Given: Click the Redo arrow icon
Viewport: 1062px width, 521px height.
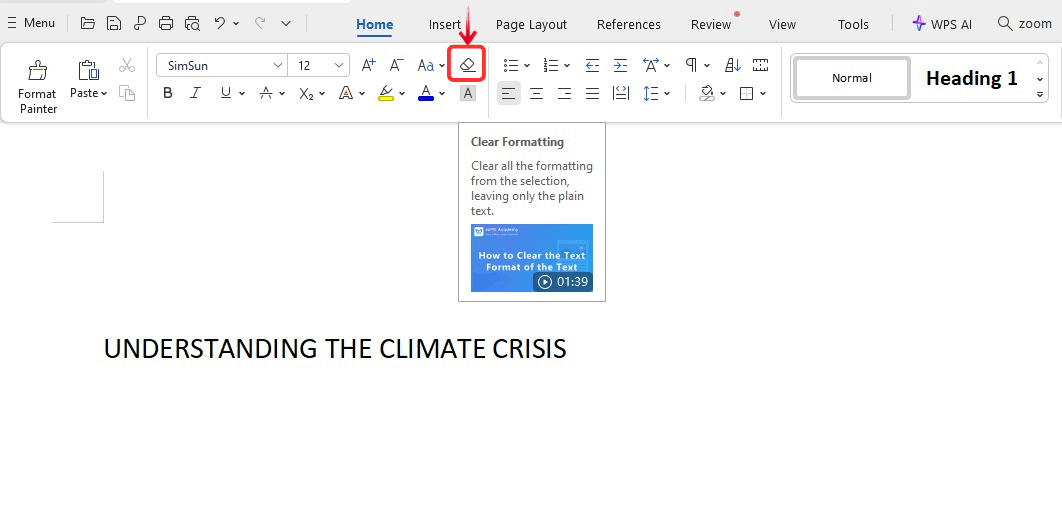Looking at the screenshot, I should pyautogui.click(x=259, y=23).
